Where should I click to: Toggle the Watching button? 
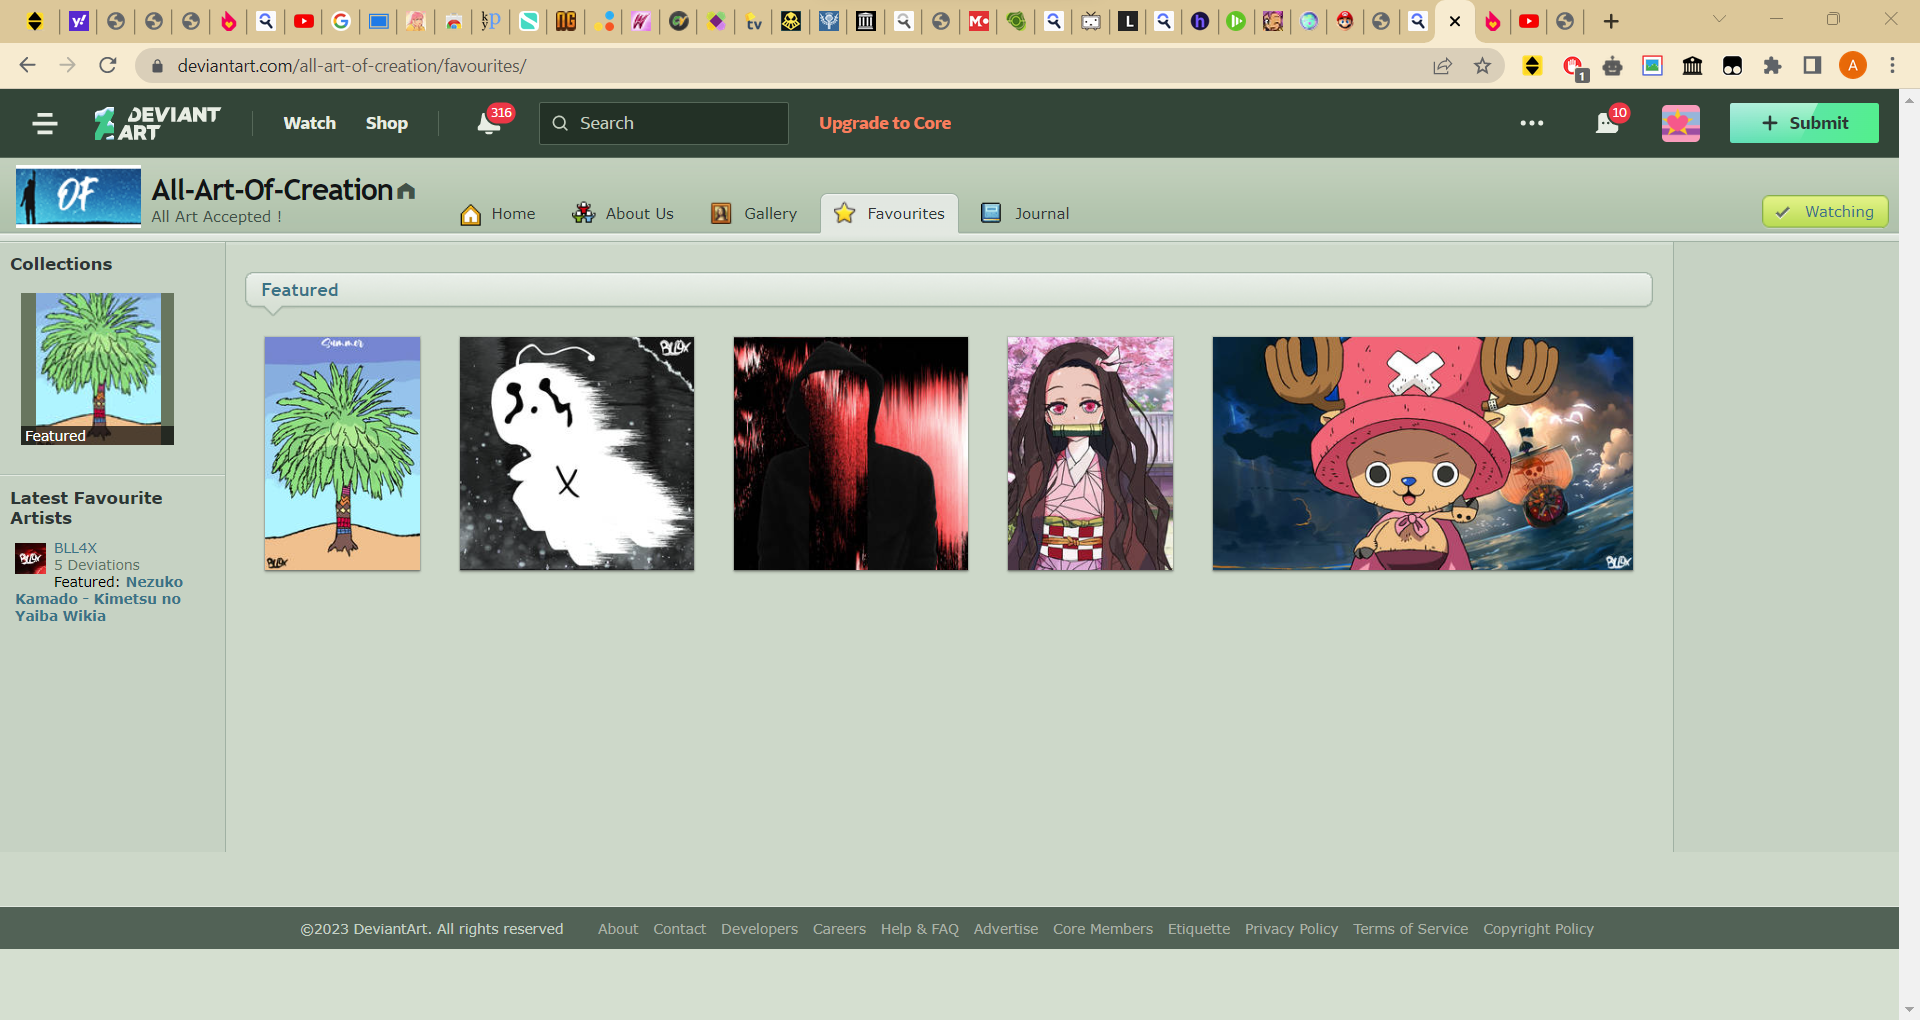[x=1825, y=212]
